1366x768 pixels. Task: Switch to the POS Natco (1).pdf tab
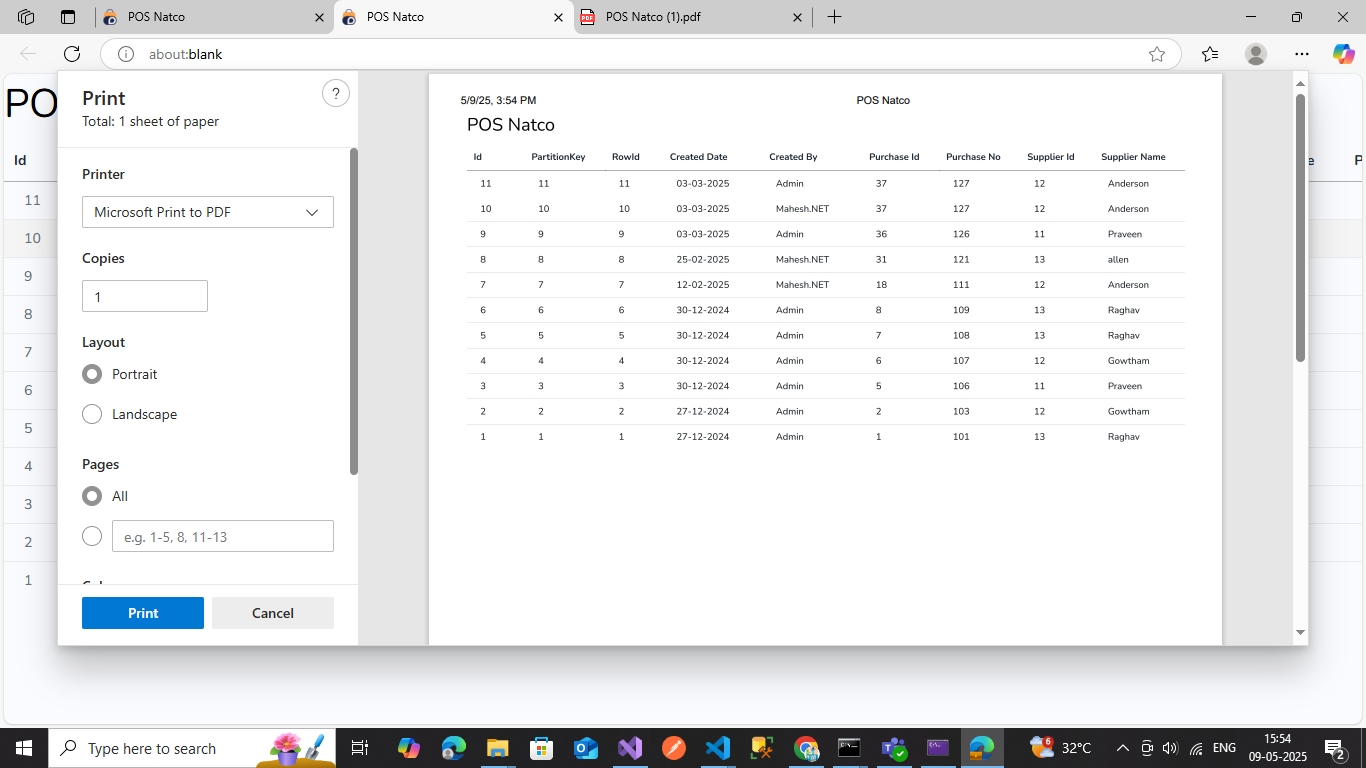tap(680, 17)
